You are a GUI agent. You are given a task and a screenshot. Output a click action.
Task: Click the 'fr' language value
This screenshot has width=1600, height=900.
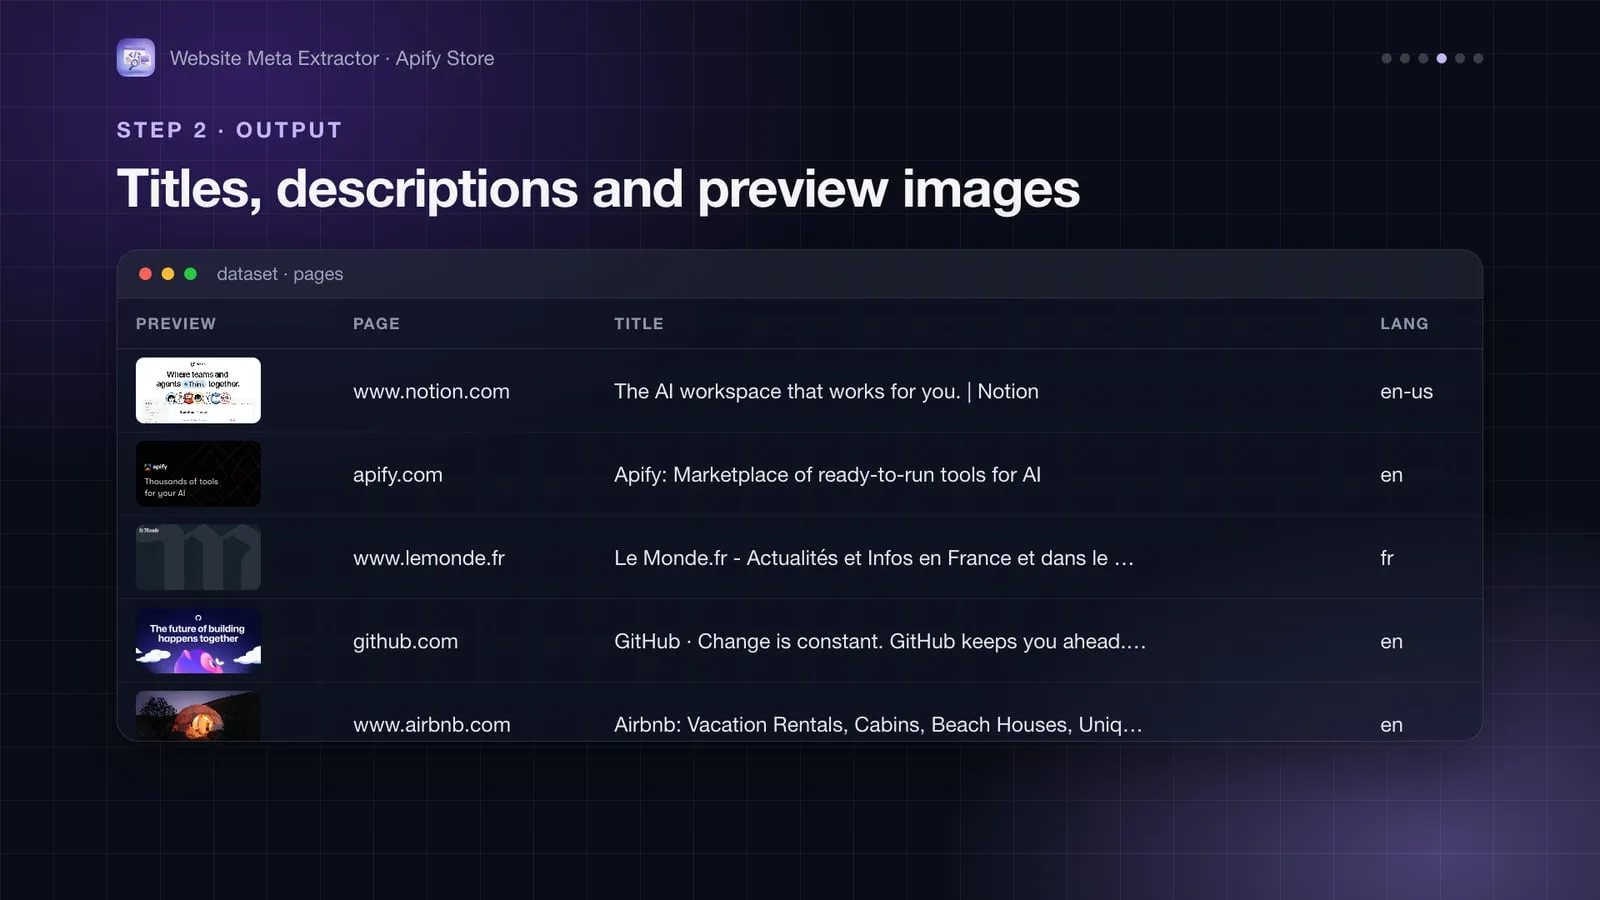(x=1387, y=558)
